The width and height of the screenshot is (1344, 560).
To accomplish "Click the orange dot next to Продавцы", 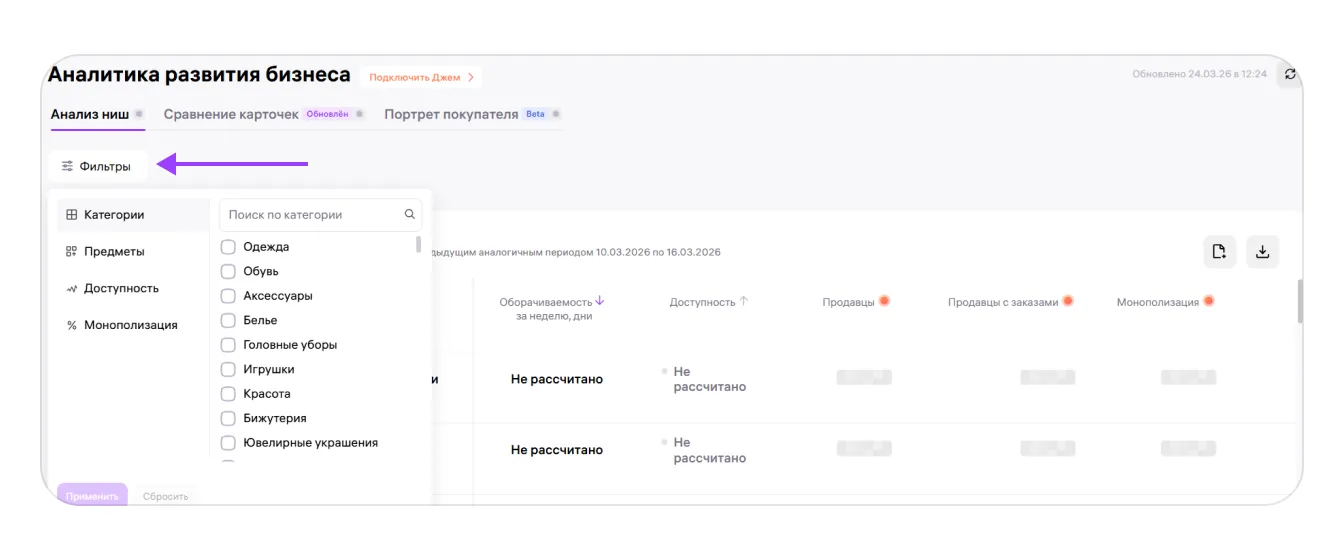I will click(x=884, y=301).
